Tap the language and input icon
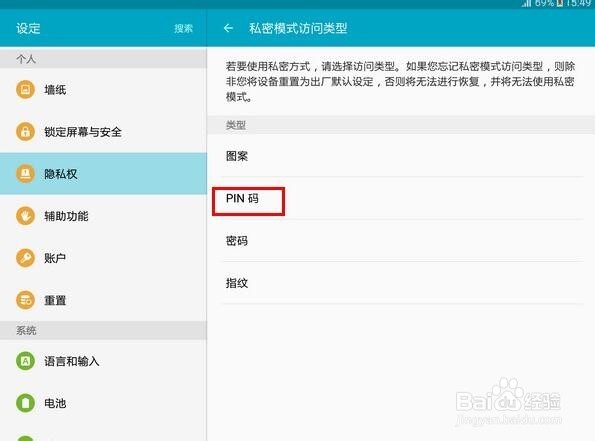The height and width of the screenshot is (441, 595). [25, 361]
